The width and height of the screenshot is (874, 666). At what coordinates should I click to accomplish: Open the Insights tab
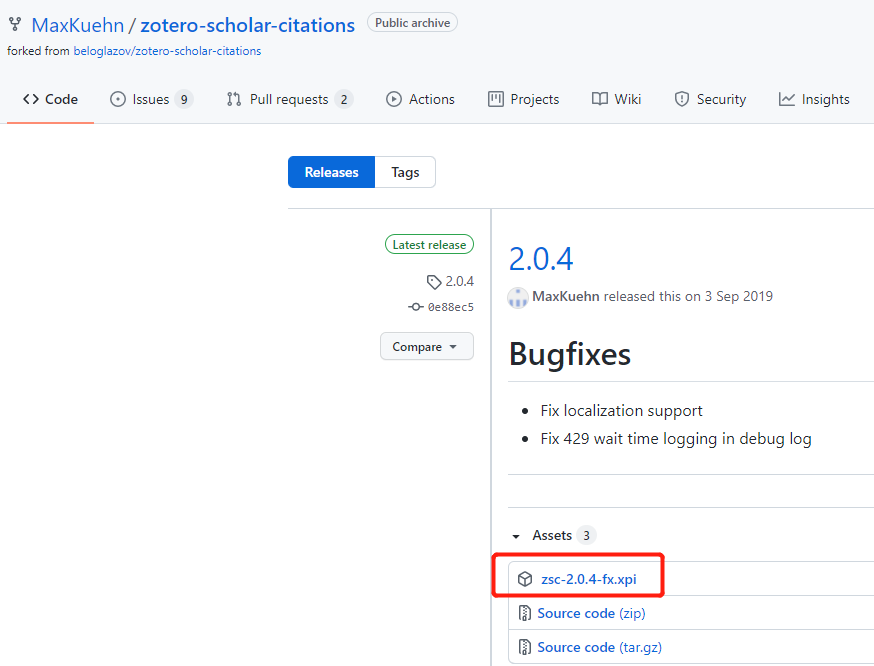coord(814,99)
